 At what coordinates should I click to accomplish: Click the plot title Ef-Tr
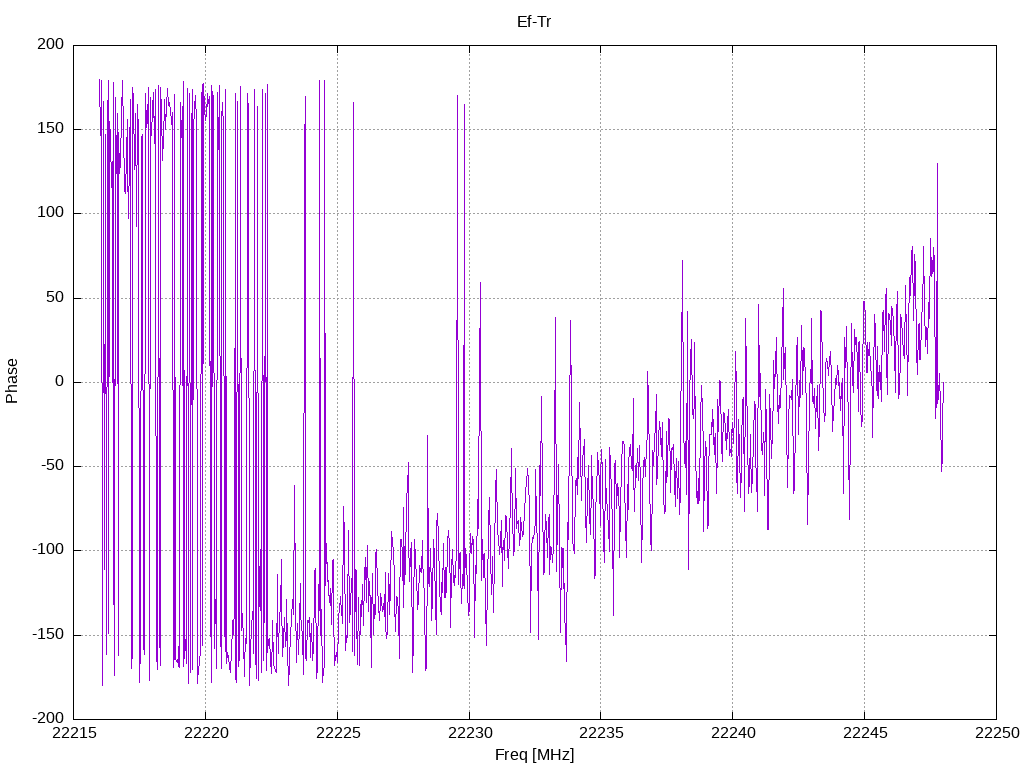[x=534, y=22]
